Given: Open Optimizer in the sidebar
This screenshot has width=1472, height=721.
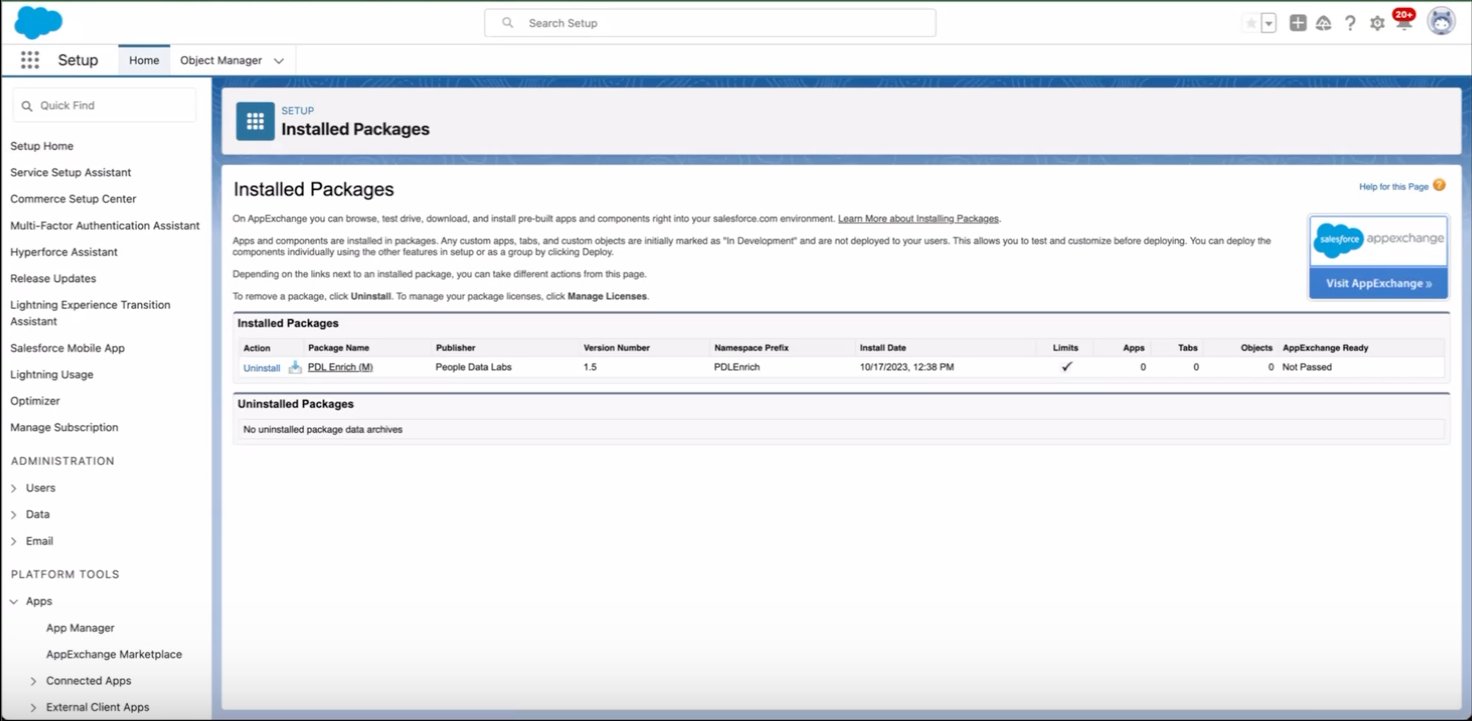Looking at the screenshot, I should click(x=35, y=401).
